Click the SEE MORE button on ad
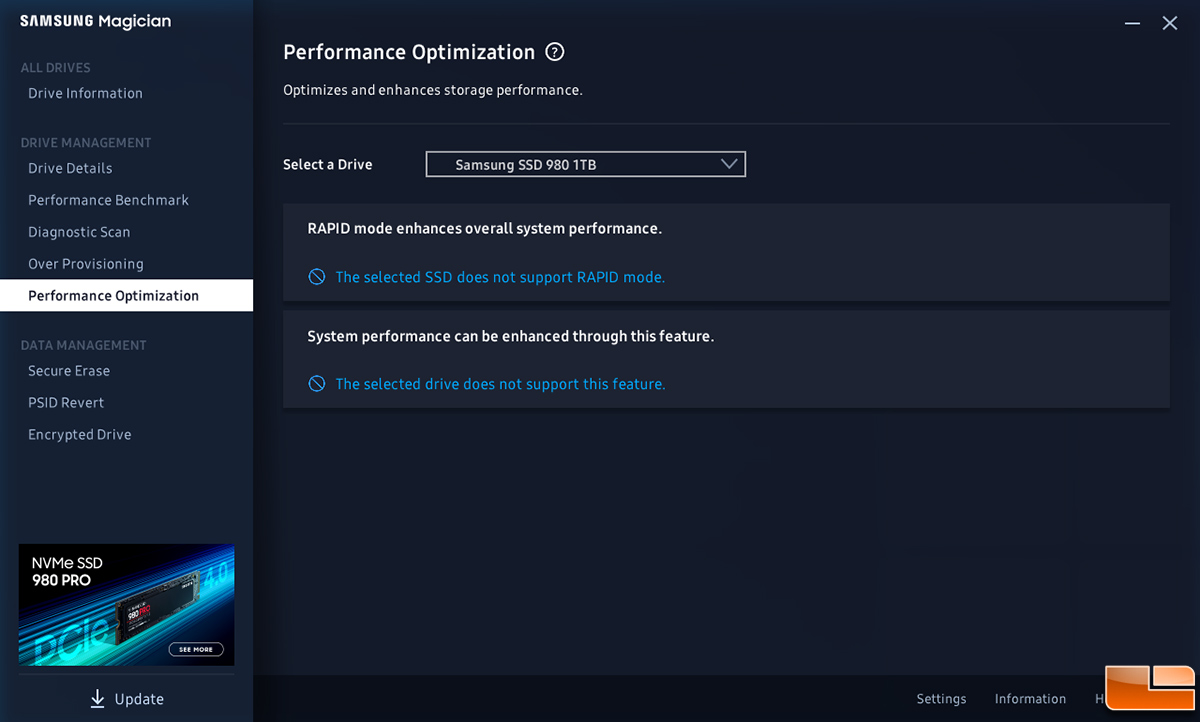Screen dimensions: 1200x722 (x=196, y=649)
